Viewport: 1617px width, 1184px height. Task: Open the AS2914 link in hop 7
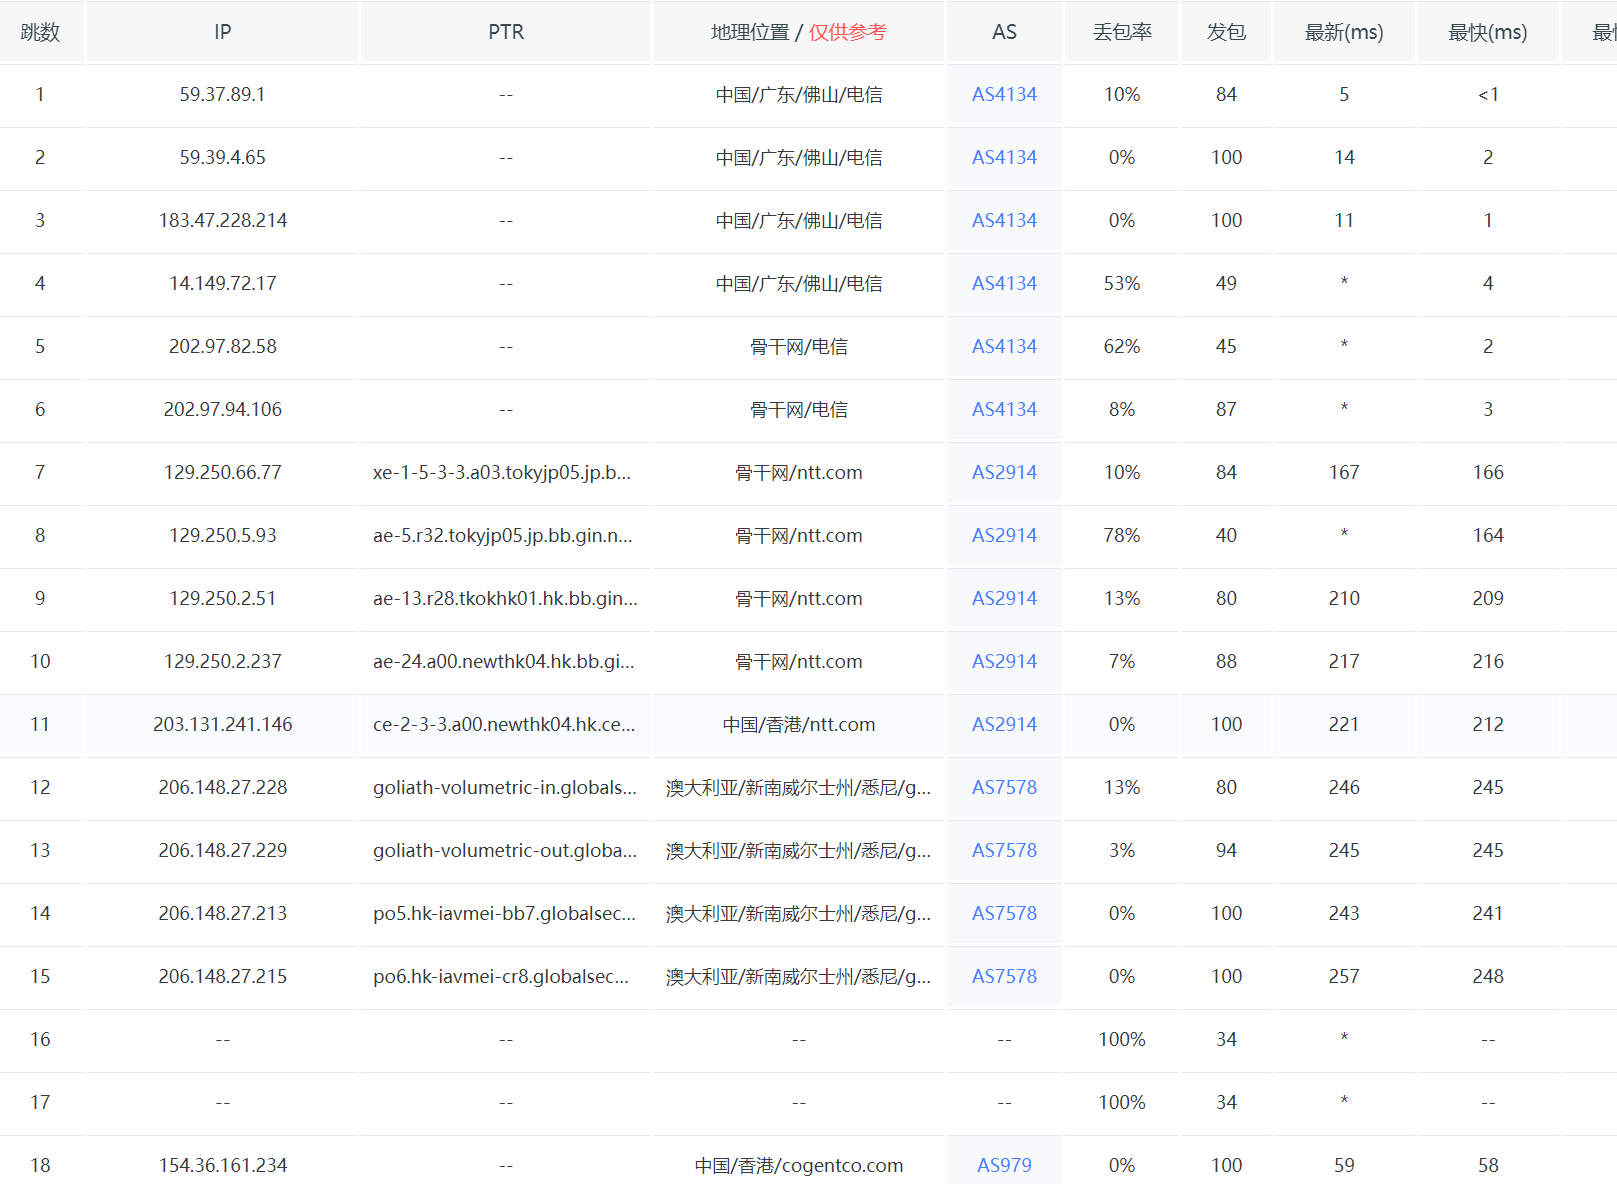pyautogui.click(x=1004, y=473)
